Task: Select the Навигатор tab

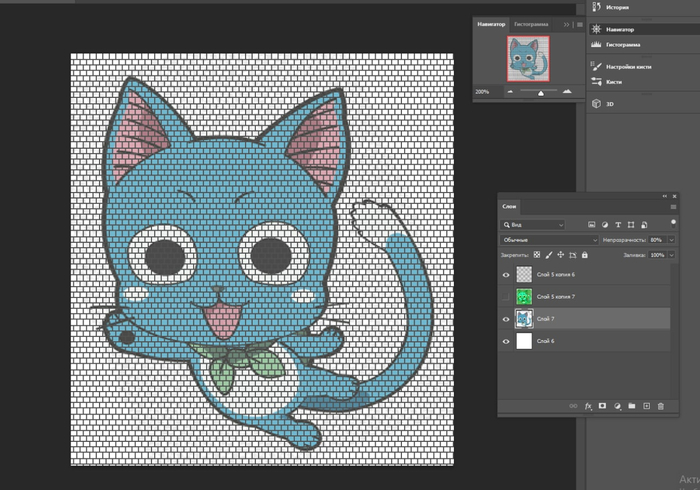Action: [491, 23]
